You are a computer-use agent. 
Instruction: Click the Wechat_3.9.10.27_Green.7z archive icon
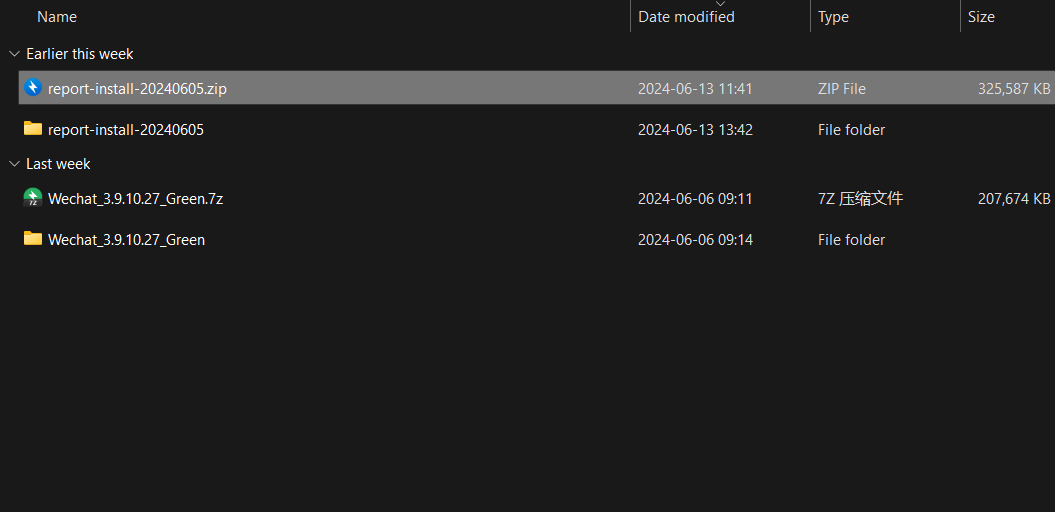click(x=33, y=198)
